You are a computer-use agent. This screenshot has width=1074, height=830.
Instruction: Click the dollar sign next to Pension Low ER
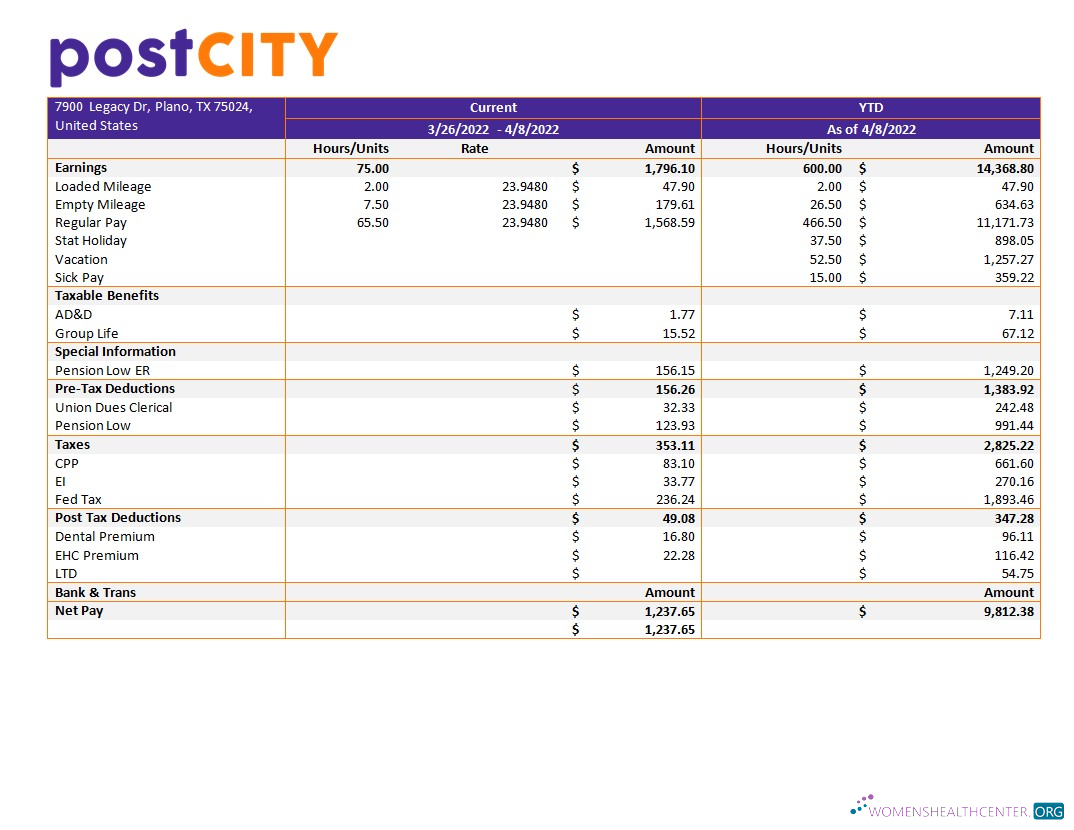[x=575, y=370]
